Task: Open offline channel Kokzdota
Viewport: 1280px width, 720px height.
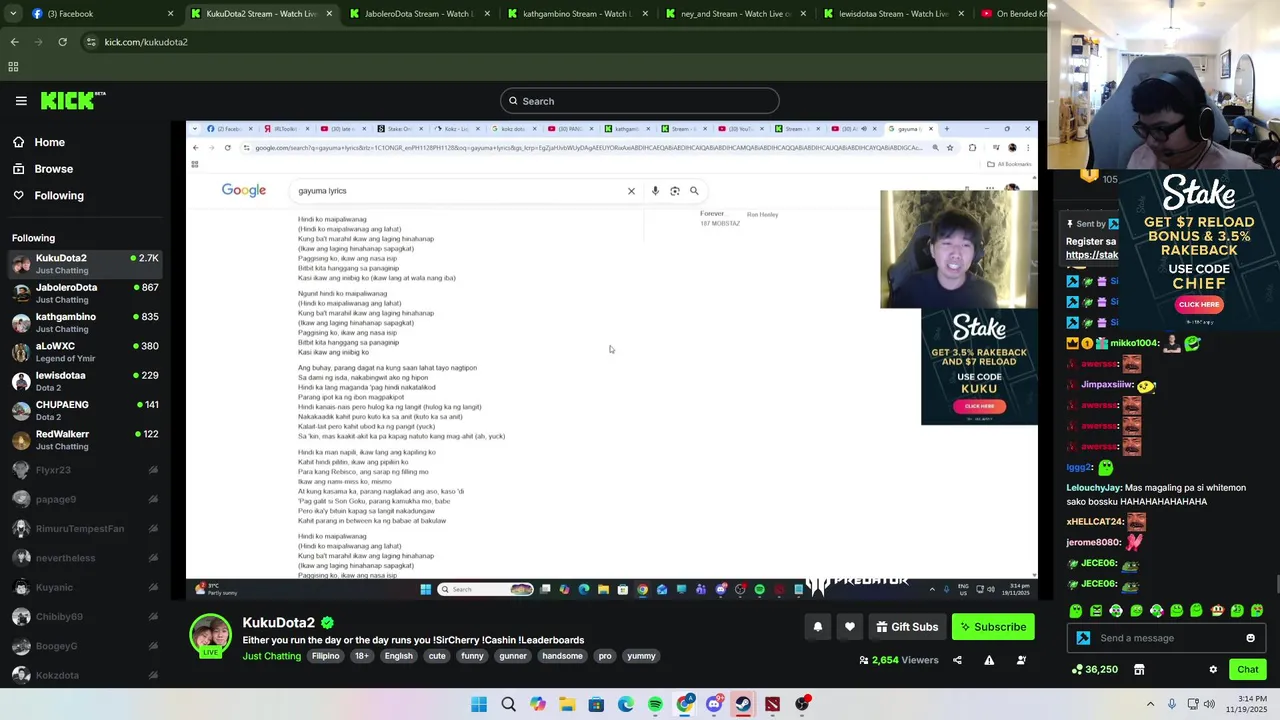Action: (x=85, y=675)
